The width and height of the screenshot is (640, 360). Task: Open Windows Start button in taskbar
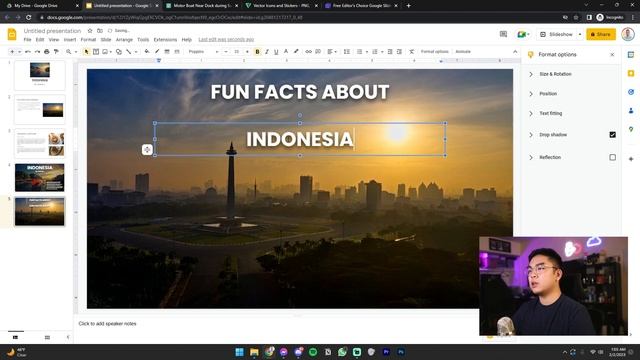tap(240, 352)
